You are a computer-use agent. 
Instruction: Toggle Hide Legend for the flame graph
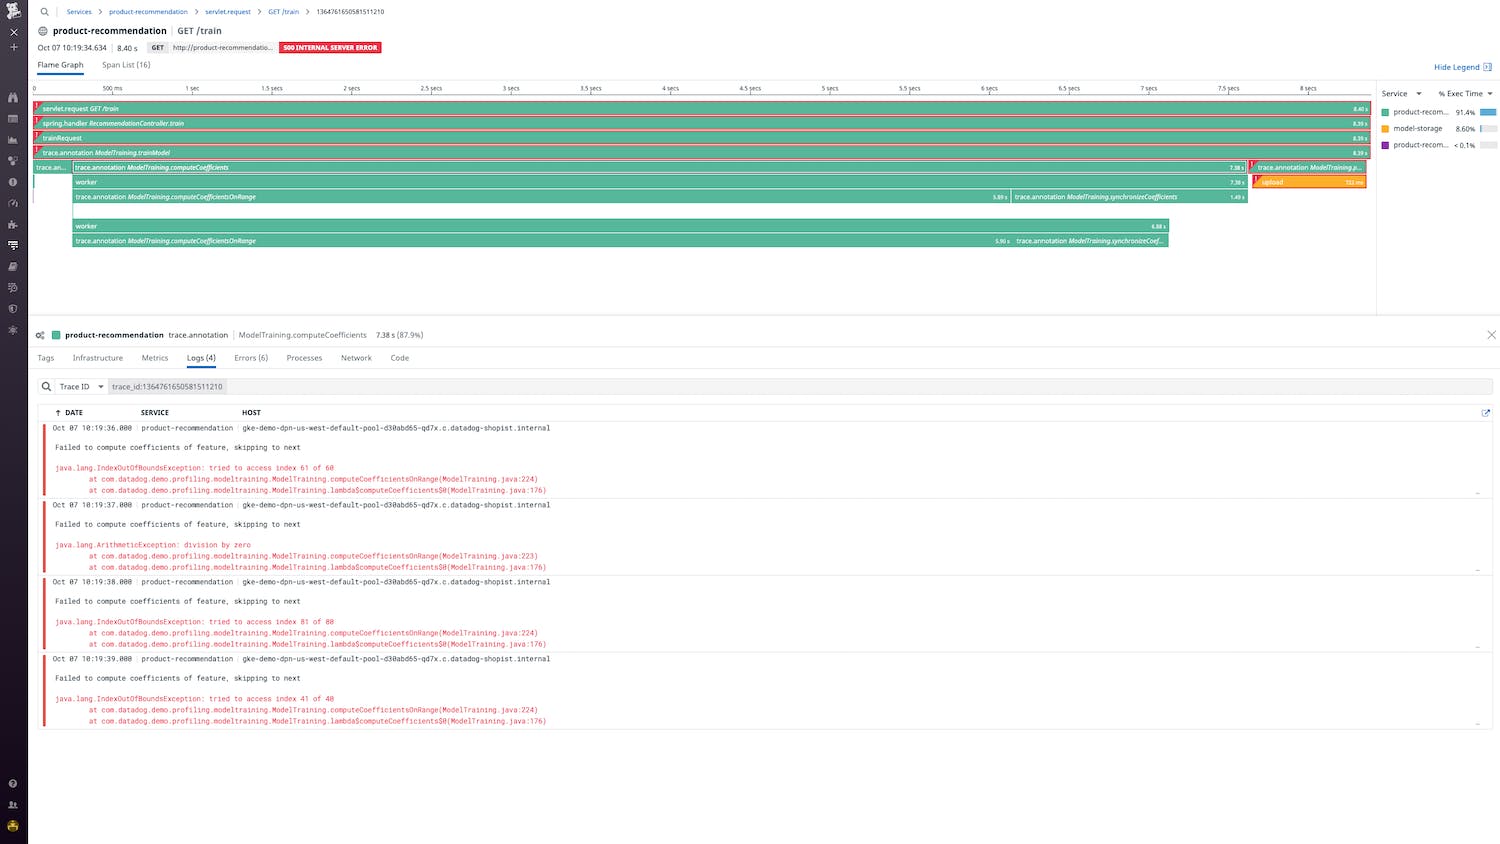pos(1460,66)
